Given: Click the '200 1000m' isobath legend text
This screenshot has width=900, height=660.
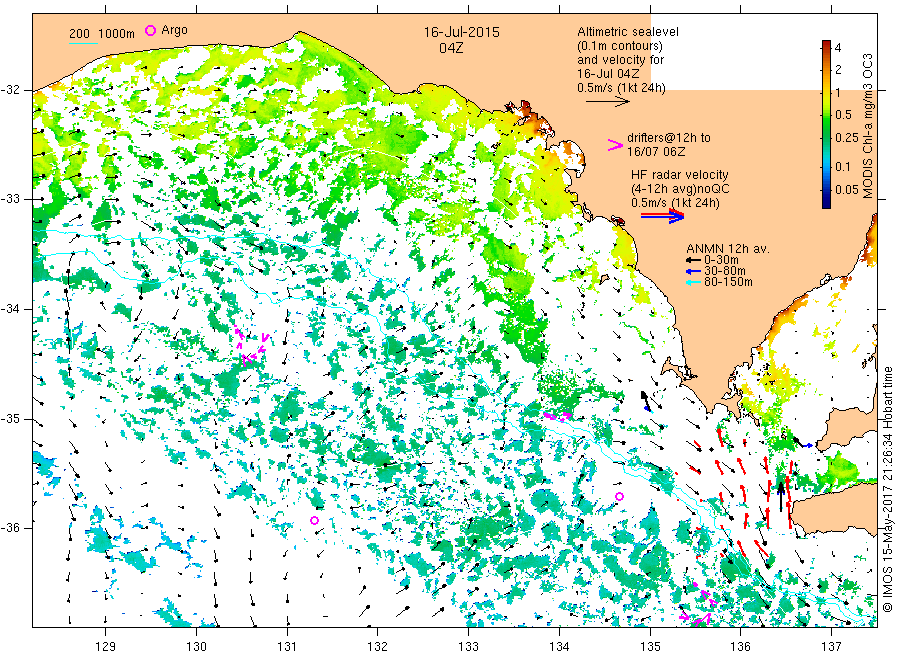Looking at the screenshot, I should 102,33.
